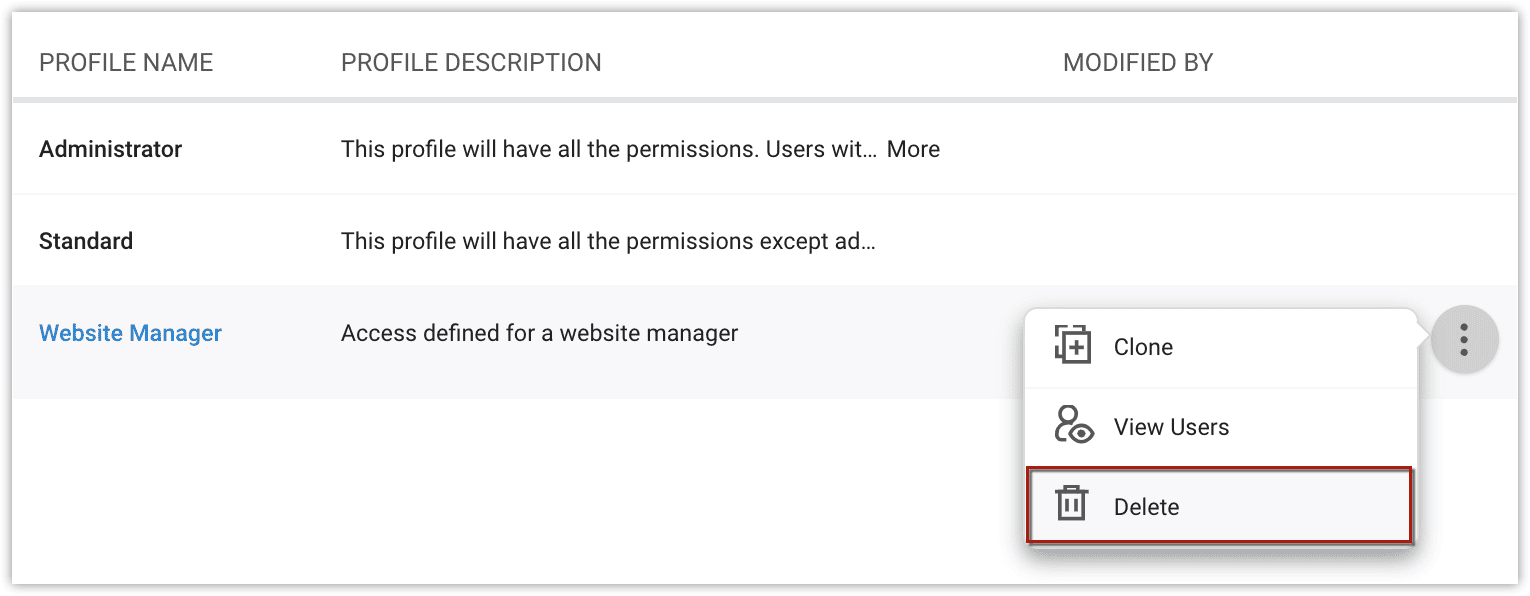This screenshot has width=1530, height=596.
Task: Click the Profile Name column header
Action: point(126,63)
